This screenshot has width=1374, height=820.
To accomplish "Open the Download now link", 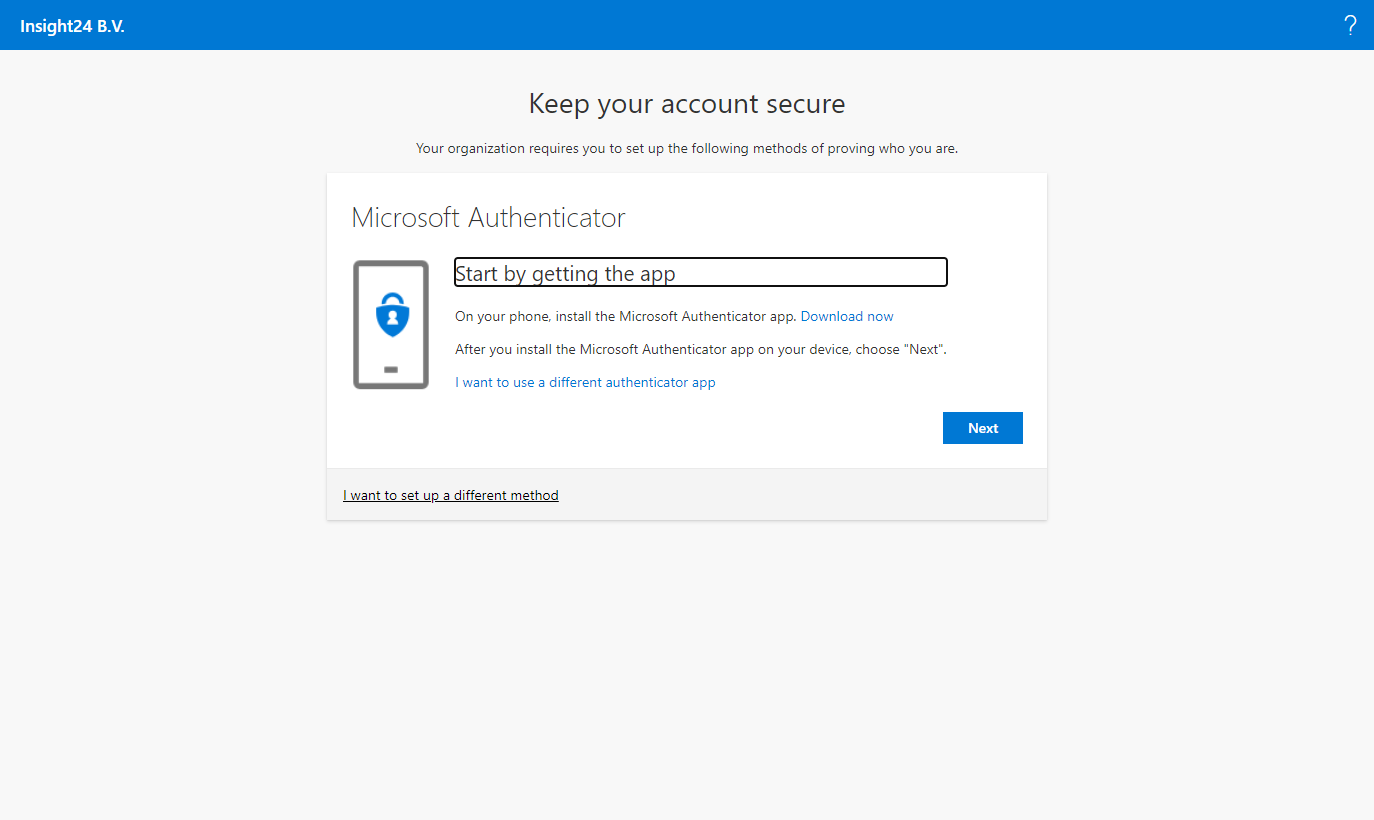I will pos(847,316).
